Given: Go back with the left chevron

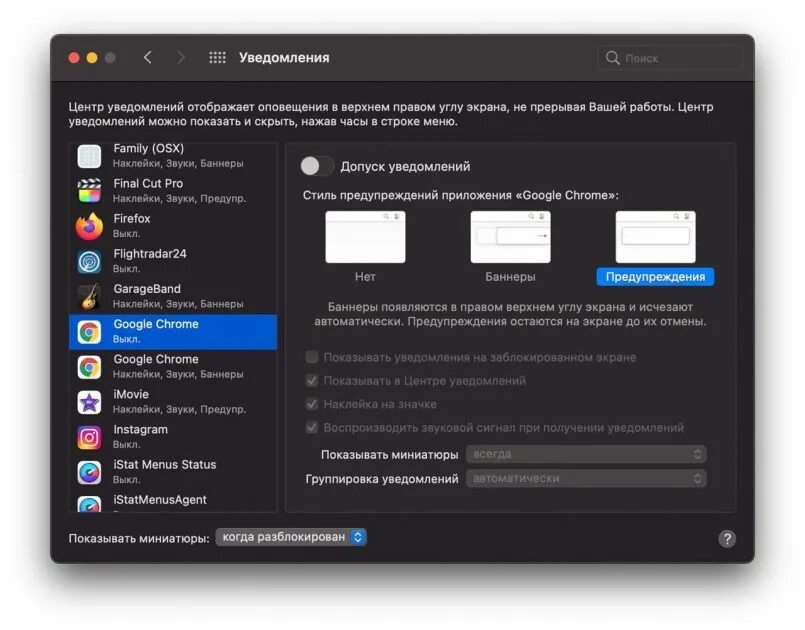Looking at the screenshot, I should [147, 58].
